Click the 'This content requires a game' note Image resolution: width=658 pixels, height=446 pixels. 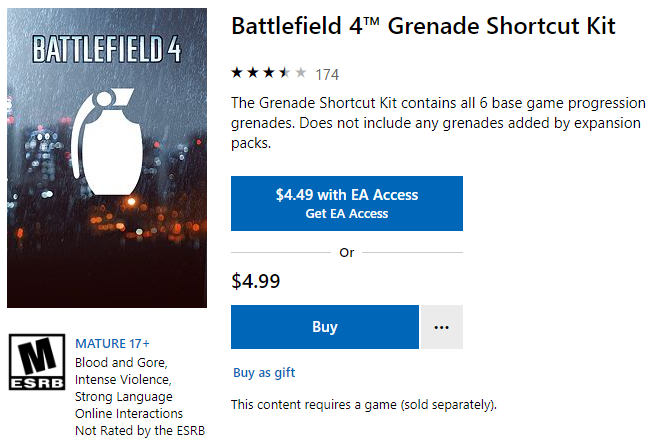363,405
